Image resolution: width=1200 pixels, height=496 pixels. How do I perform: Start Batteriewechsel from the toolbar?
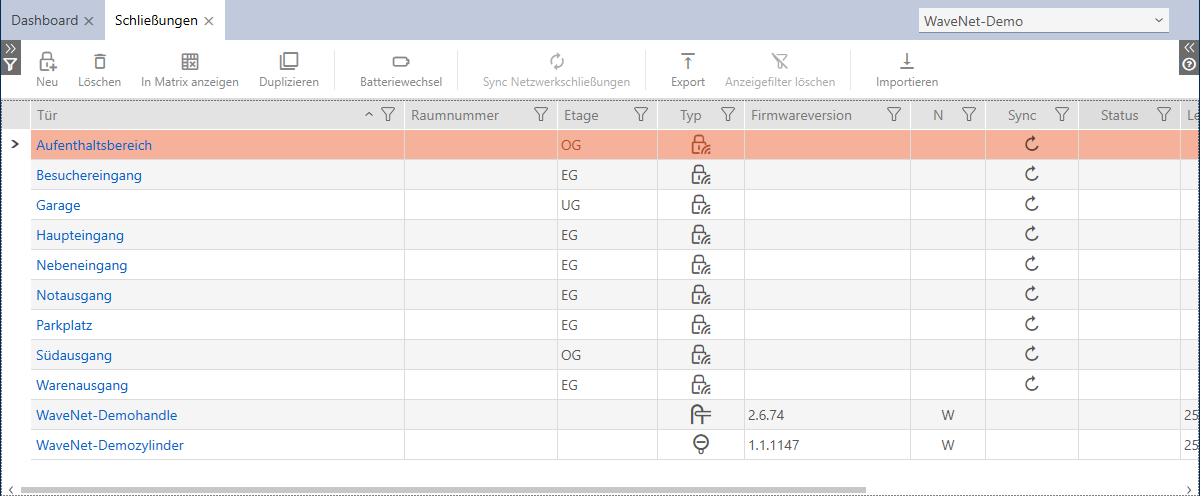click(x=402, y=62)
